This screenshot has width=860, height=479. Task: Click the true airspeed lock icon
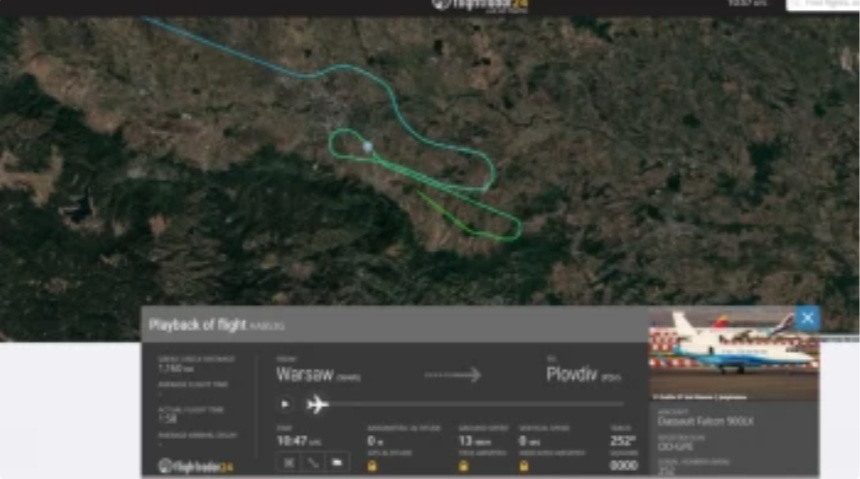(x=464, y=466)
